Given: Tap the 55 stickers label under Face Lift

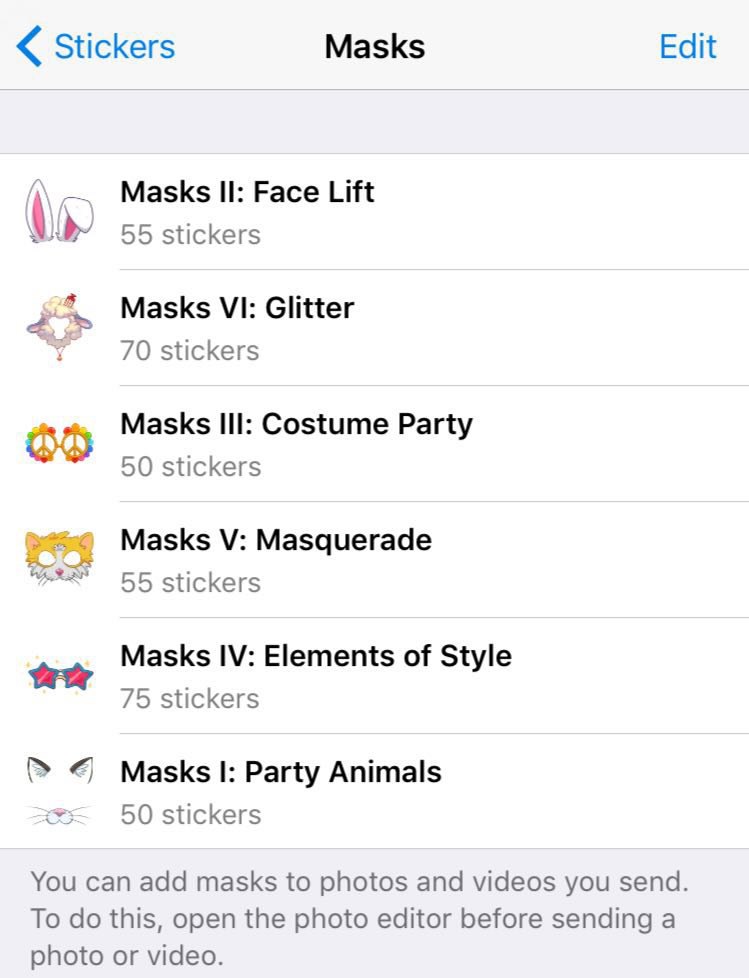Looking at the screenshot, I should (x=190, y=235).
